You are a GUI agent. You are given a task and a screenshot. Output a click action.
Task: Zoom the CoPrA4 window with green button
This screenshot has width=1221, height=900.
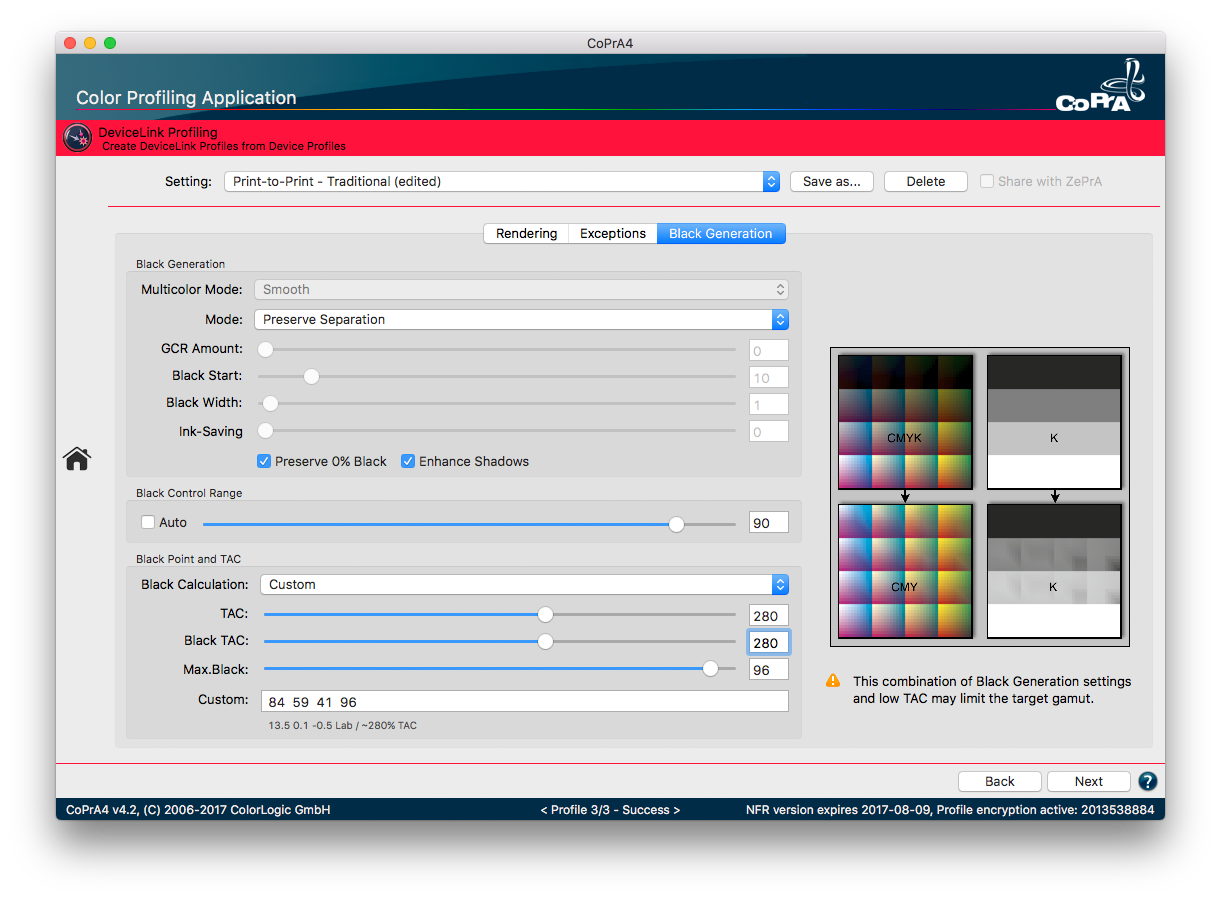pyautogui.click(x=110, y=43)
